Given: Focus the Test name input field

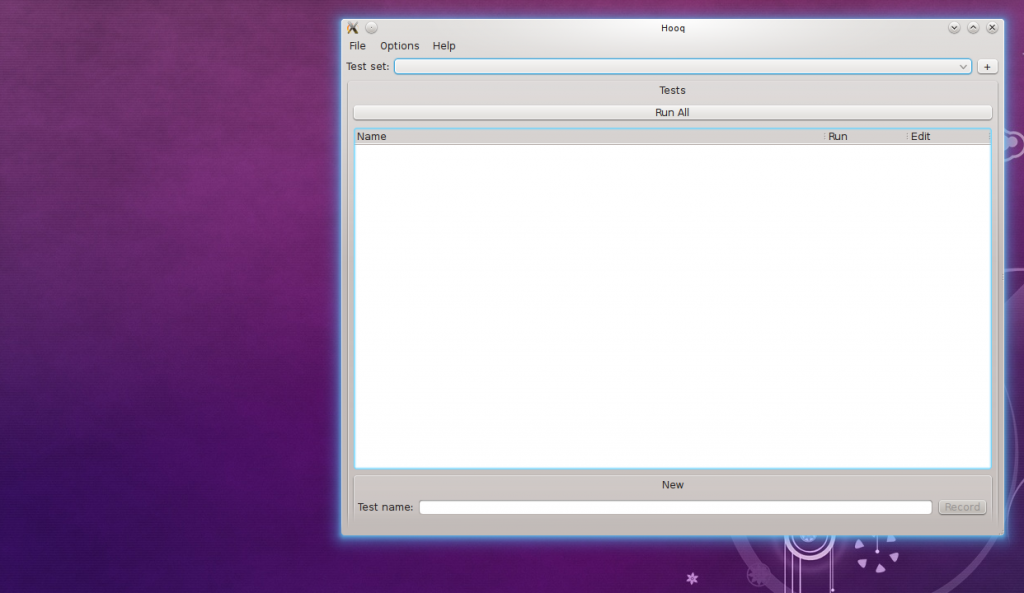Looking at the screenshot, I should 675,508.
